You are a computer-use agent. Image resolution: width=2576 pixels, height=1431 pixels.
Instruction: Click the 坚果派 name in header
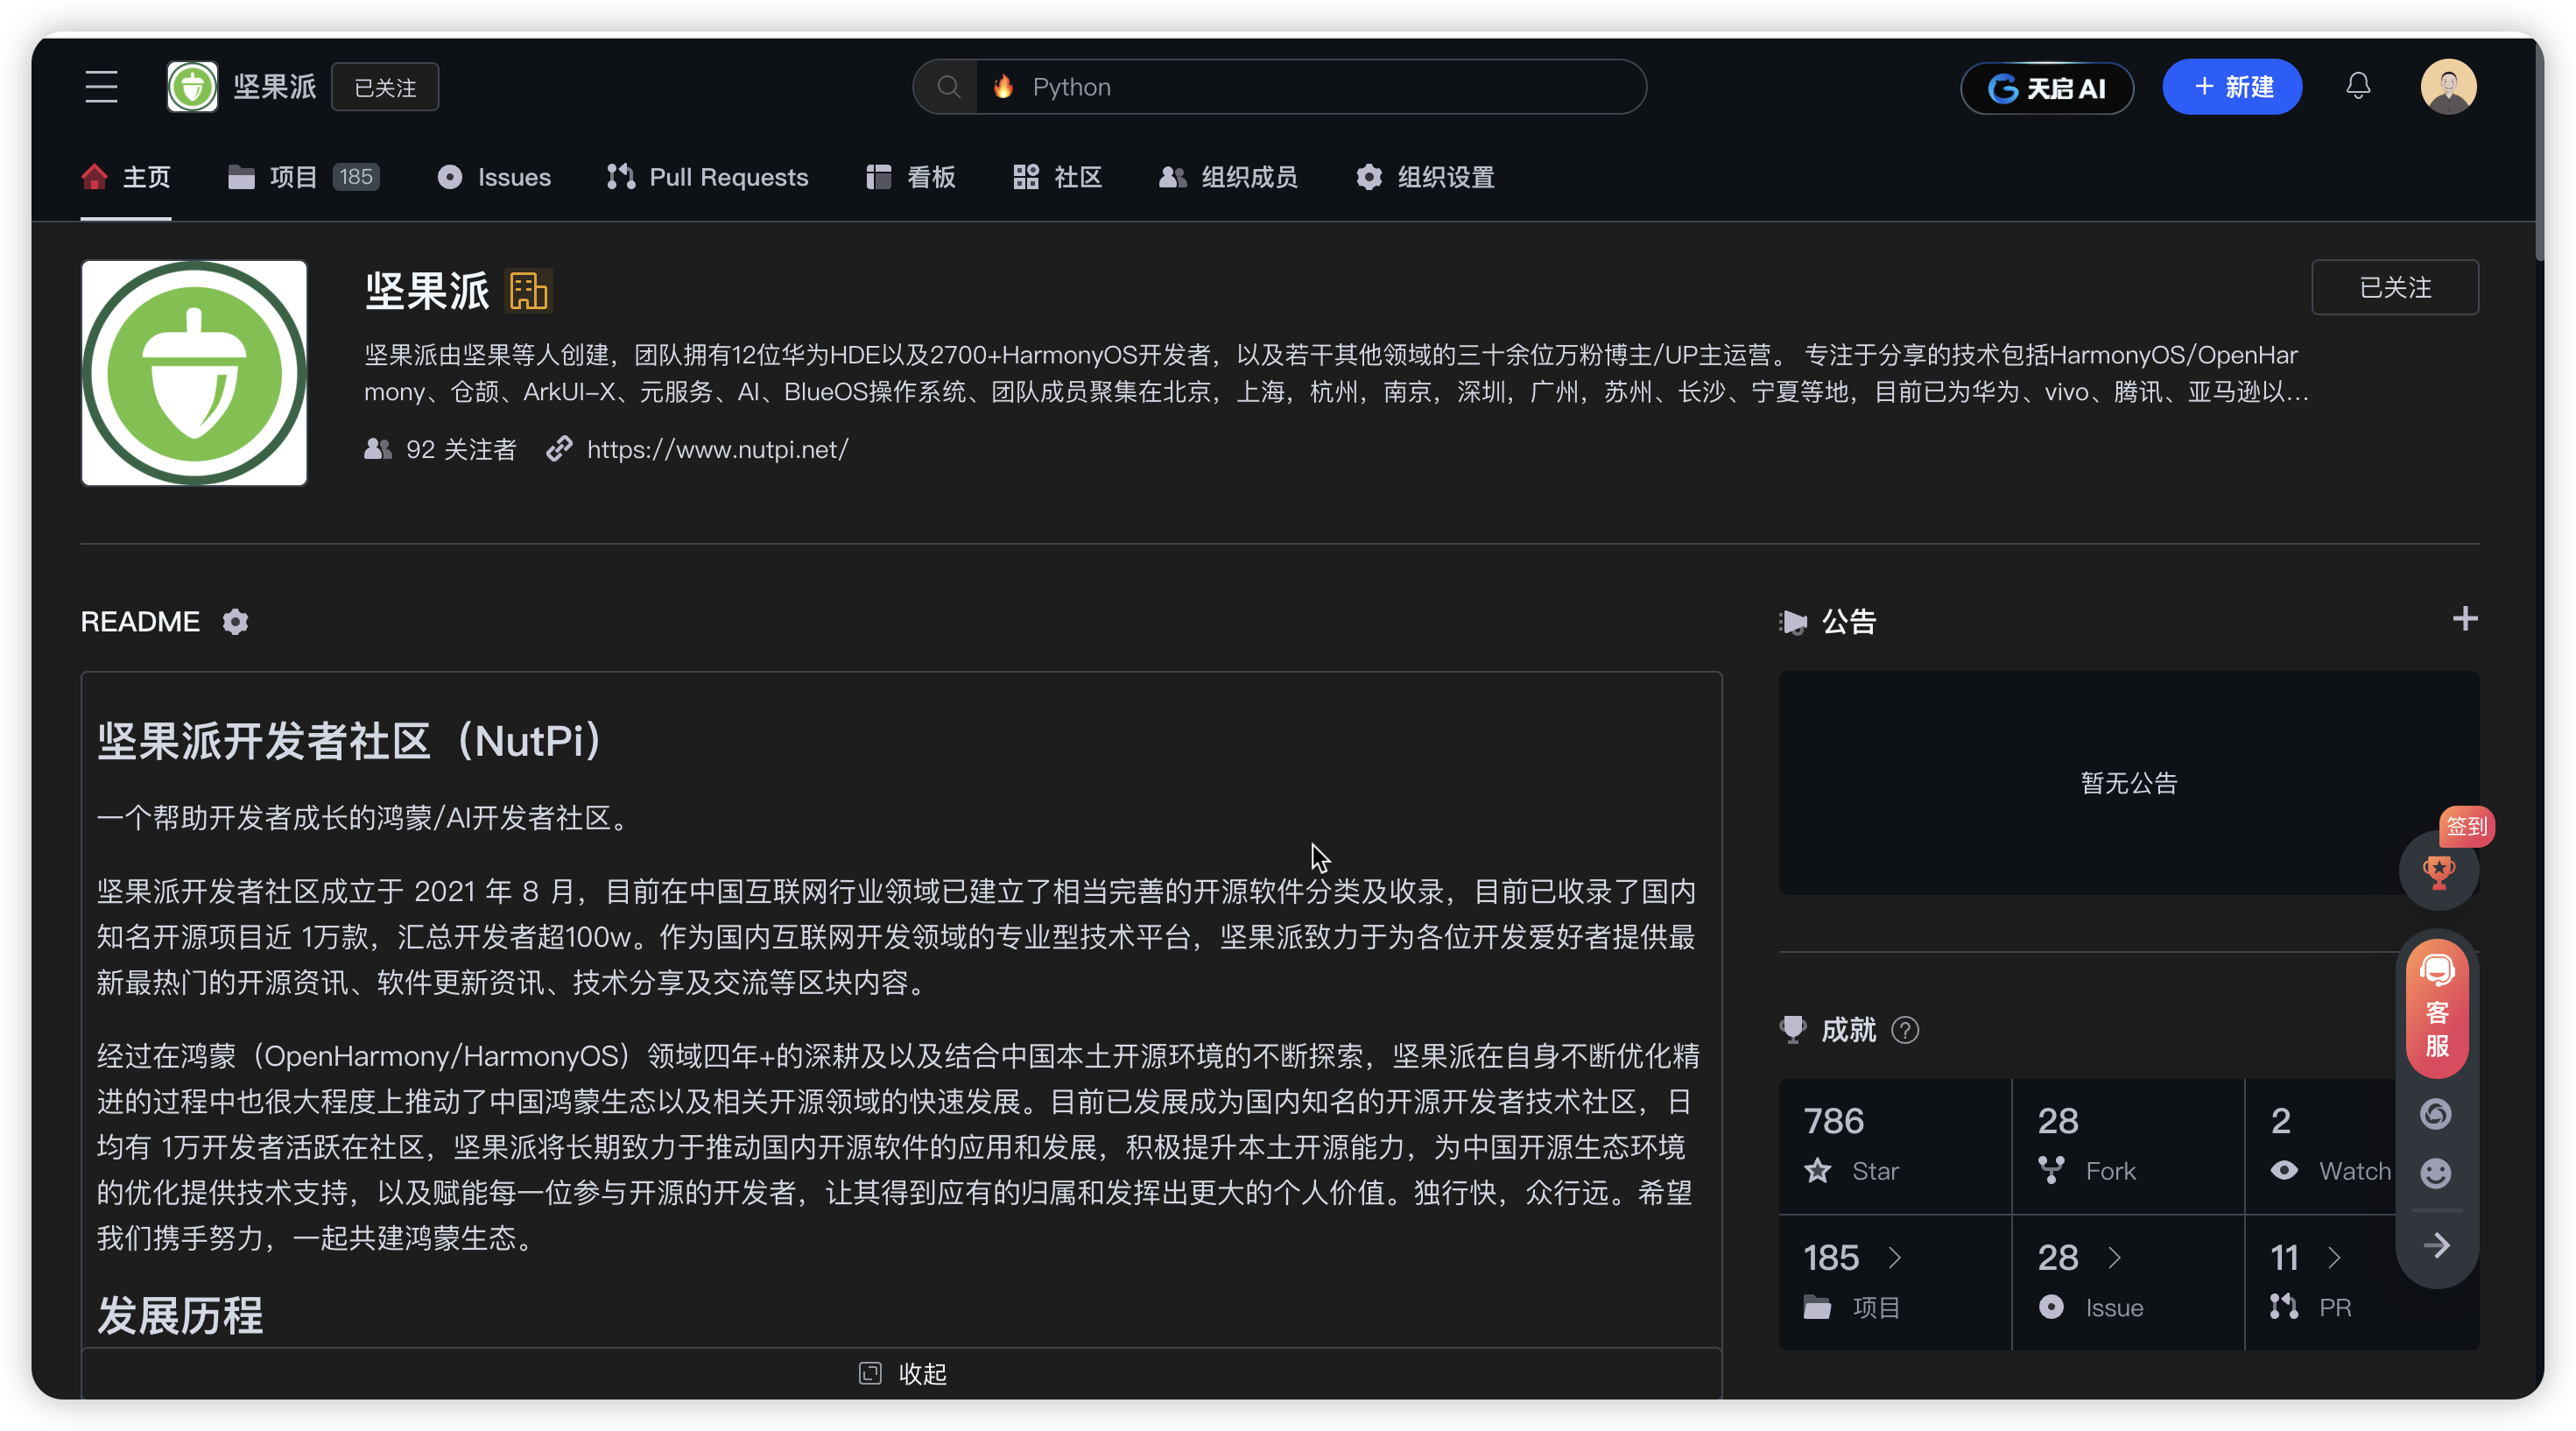[x=274, y=87]
